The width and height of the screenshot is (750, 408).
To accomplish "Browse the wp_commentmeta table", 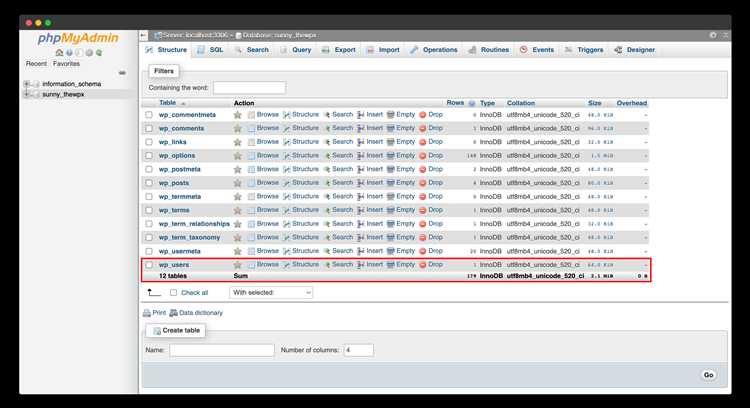I will 263,115.
